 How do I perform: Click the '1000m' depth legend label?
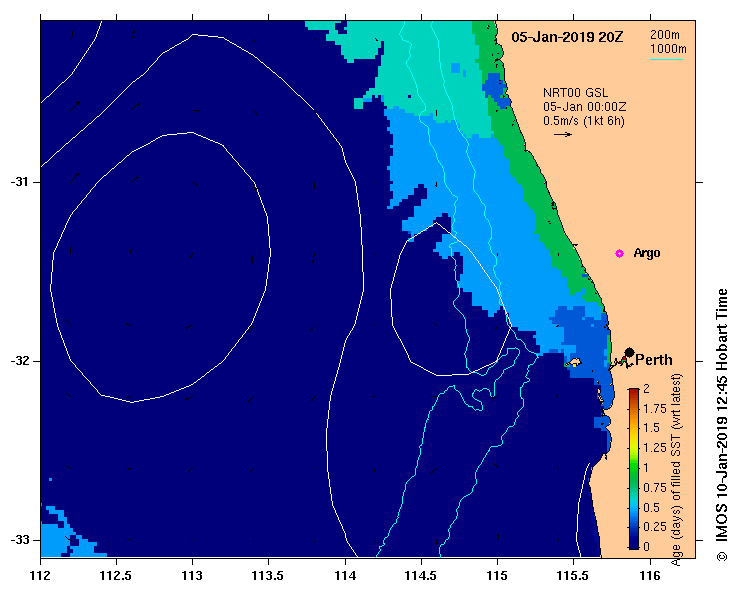tap(668, 49)
